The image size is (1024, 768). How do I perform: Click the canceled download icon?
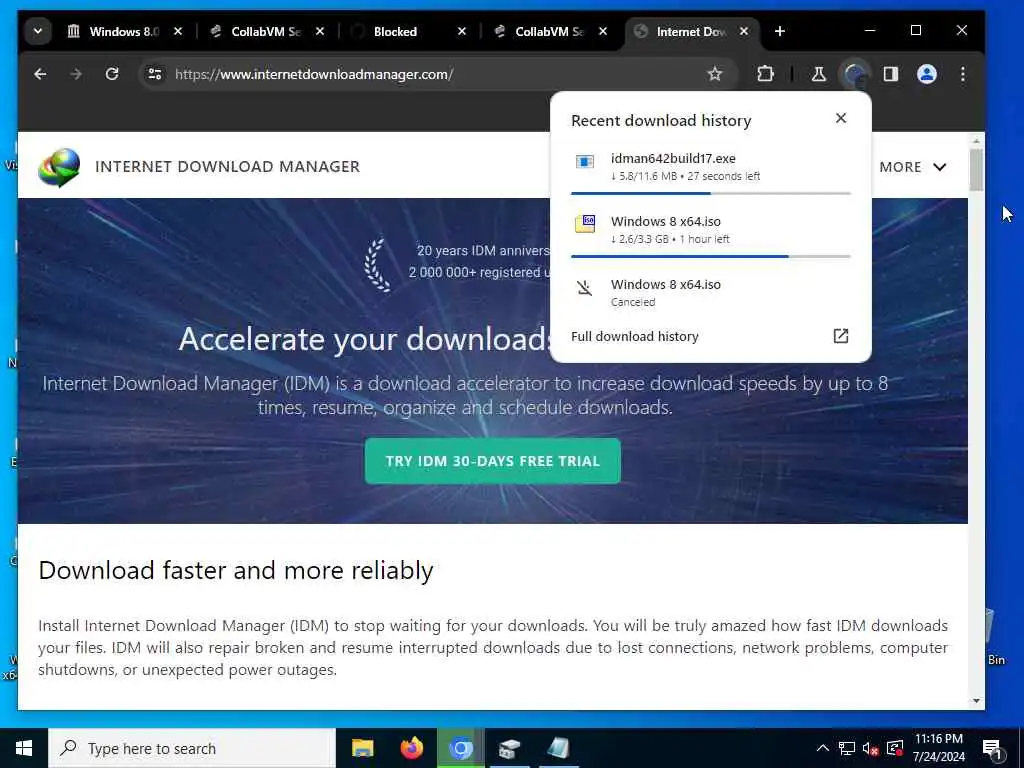coord(584,287)
